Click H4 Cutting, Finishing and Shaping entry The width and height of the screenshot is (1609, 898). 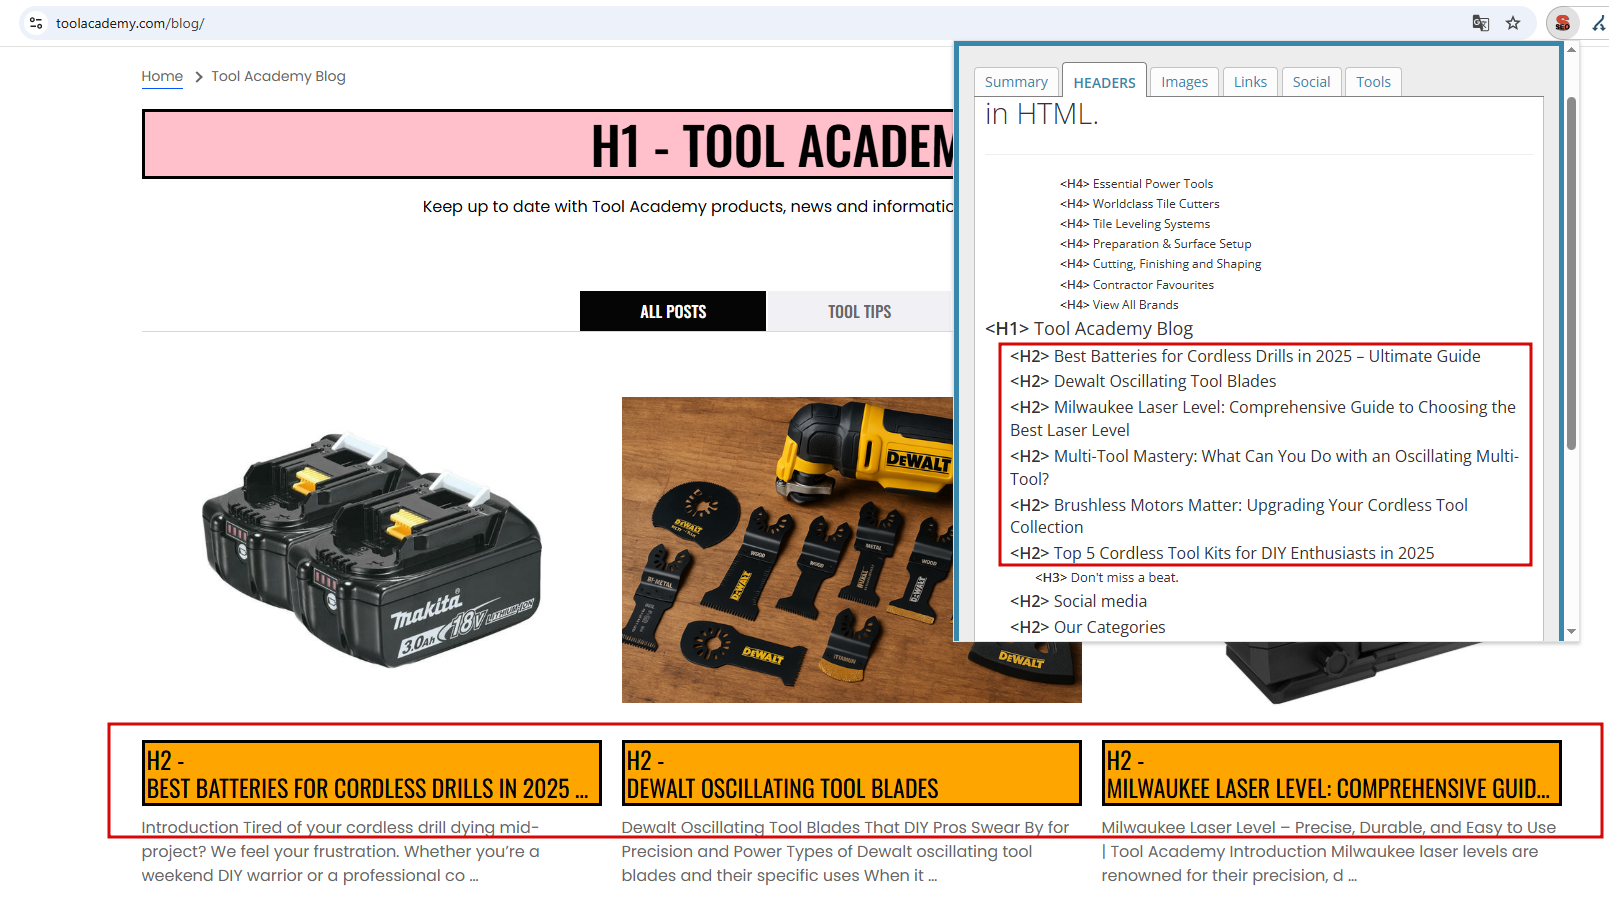click(x=1161, y=264)
